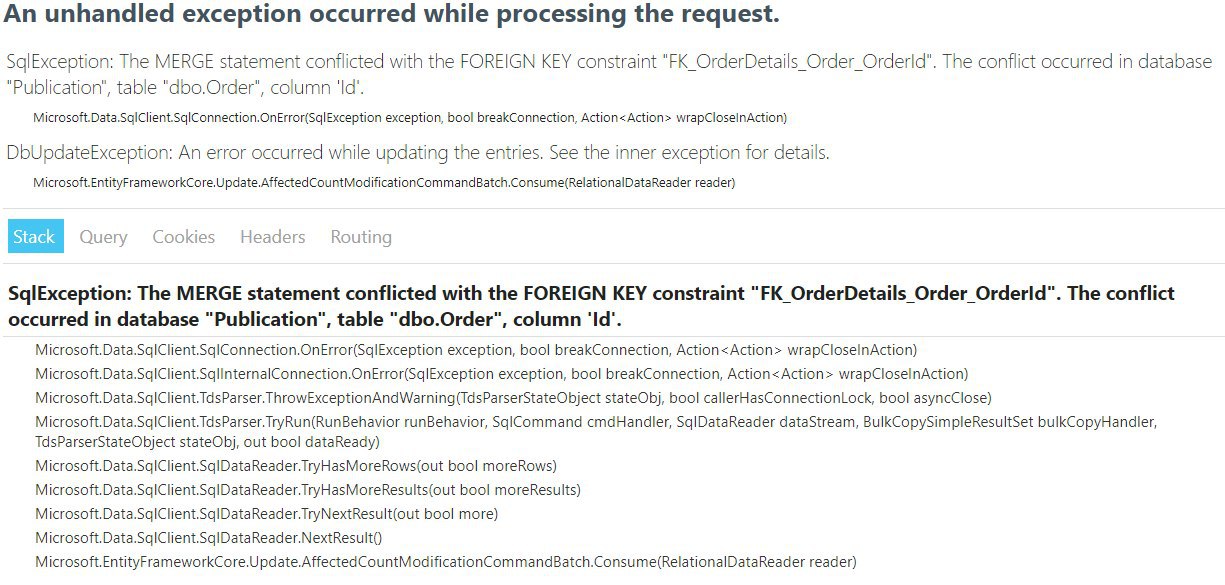Image resolution: width=1225 pixels, height=585 pixels.
Task: Select the Cookies tab
Action: pos(183,237)
